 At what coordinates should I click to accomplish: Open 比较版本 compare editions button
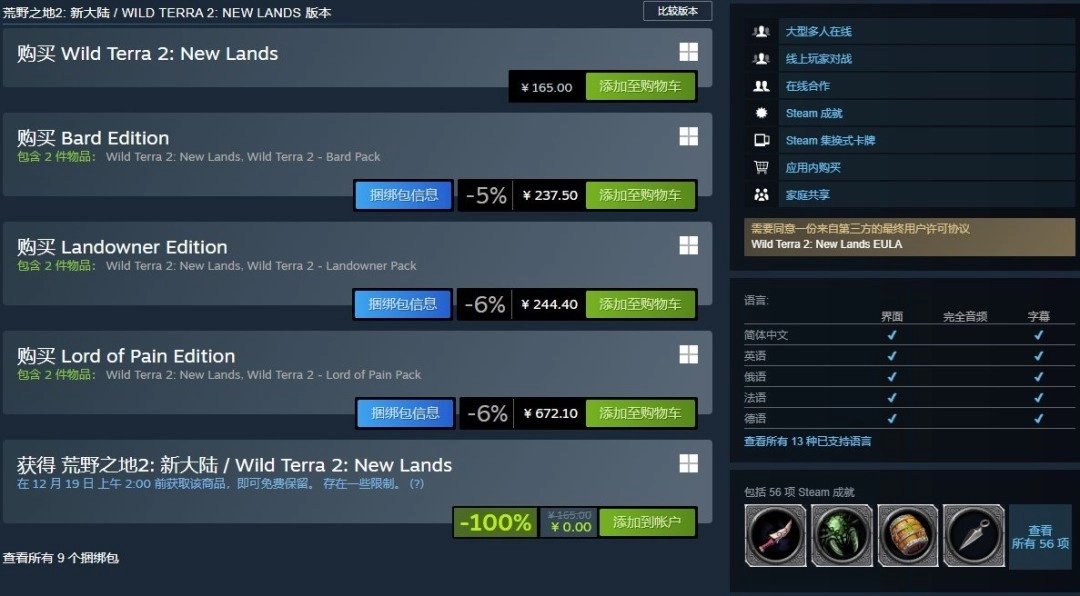[678, 11]
